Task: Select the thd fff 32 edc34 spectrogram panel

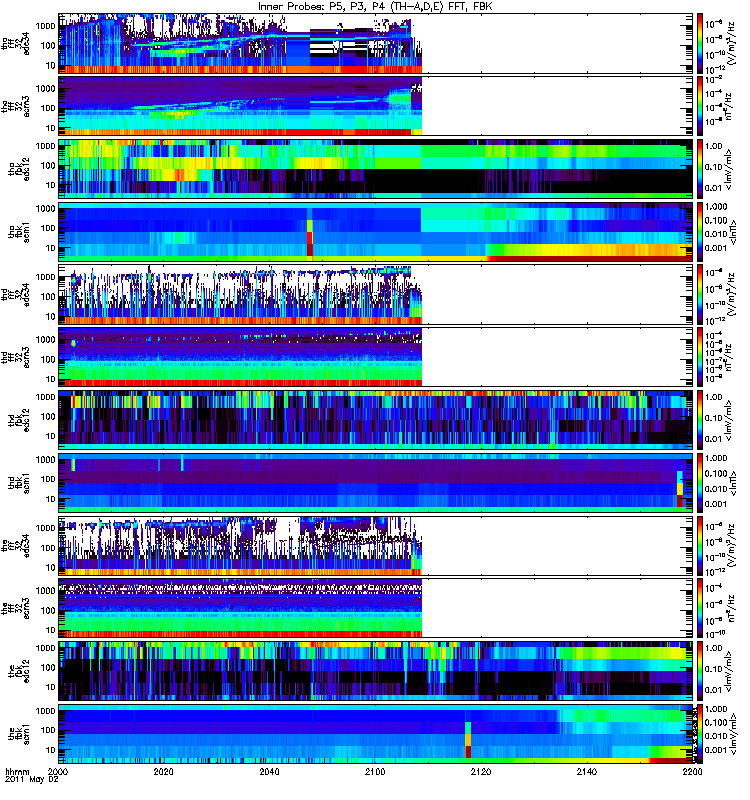Action: 376,294
